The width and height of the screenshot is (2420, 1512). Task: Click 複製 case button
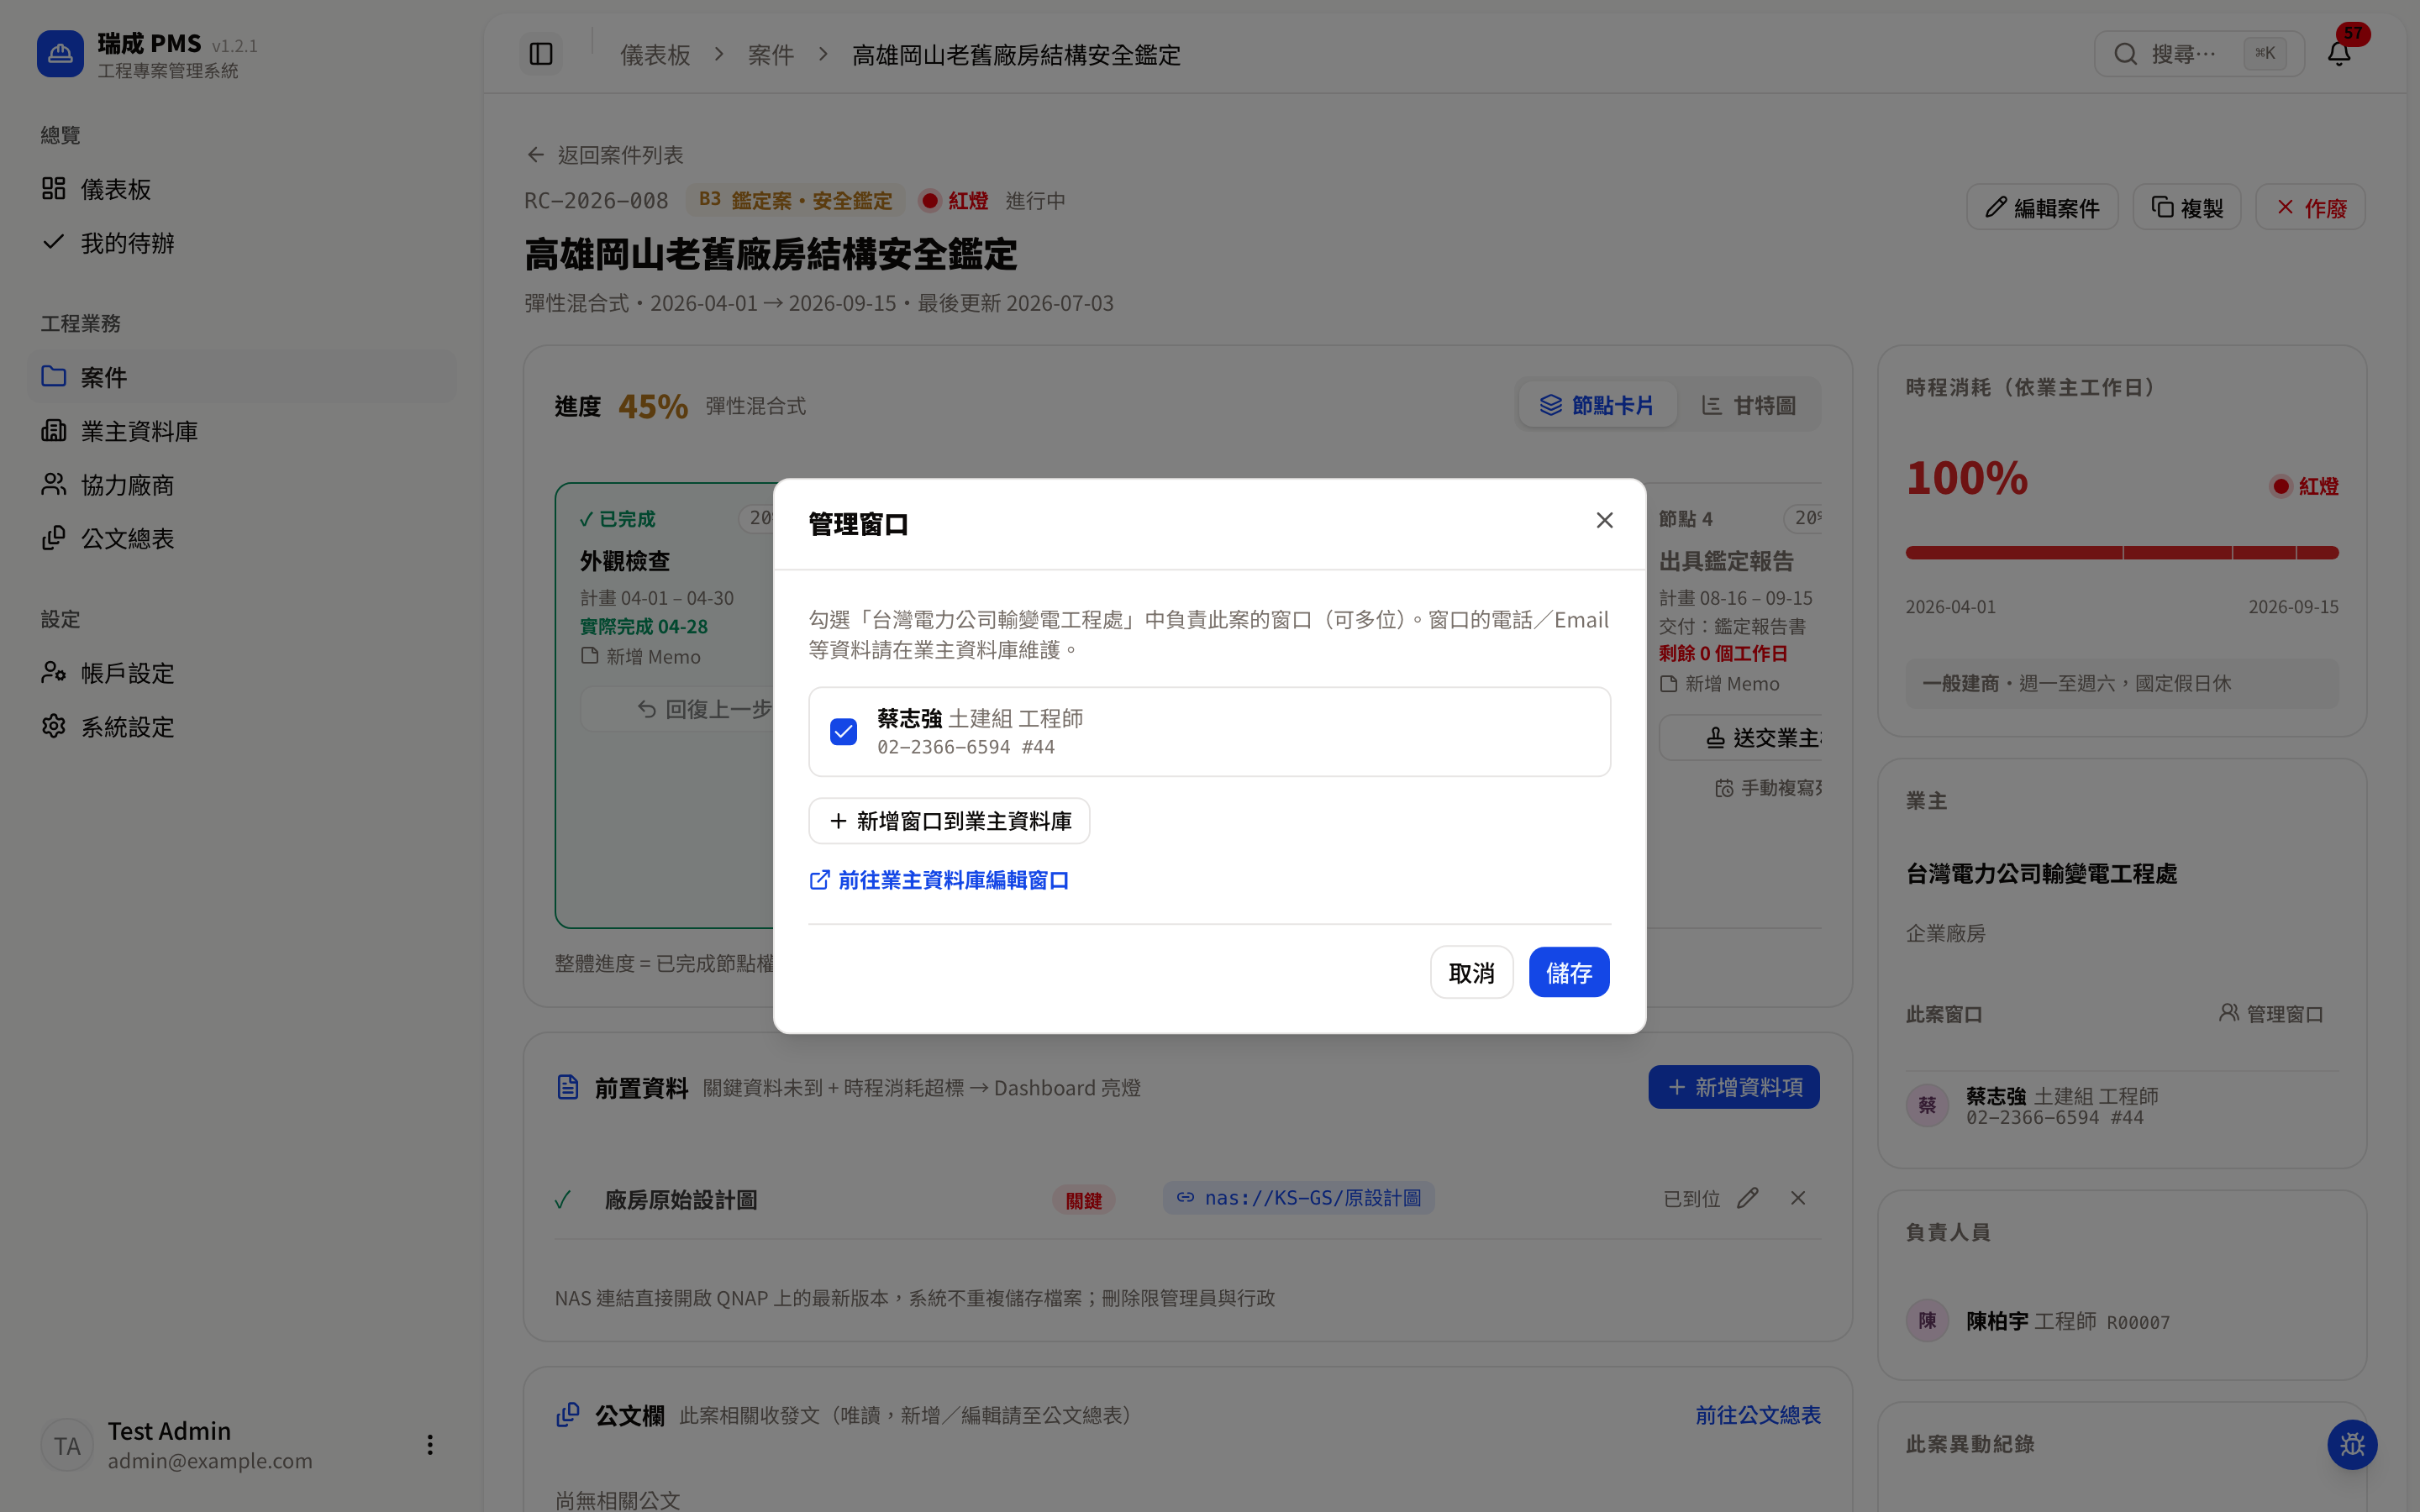(2187, 207)
